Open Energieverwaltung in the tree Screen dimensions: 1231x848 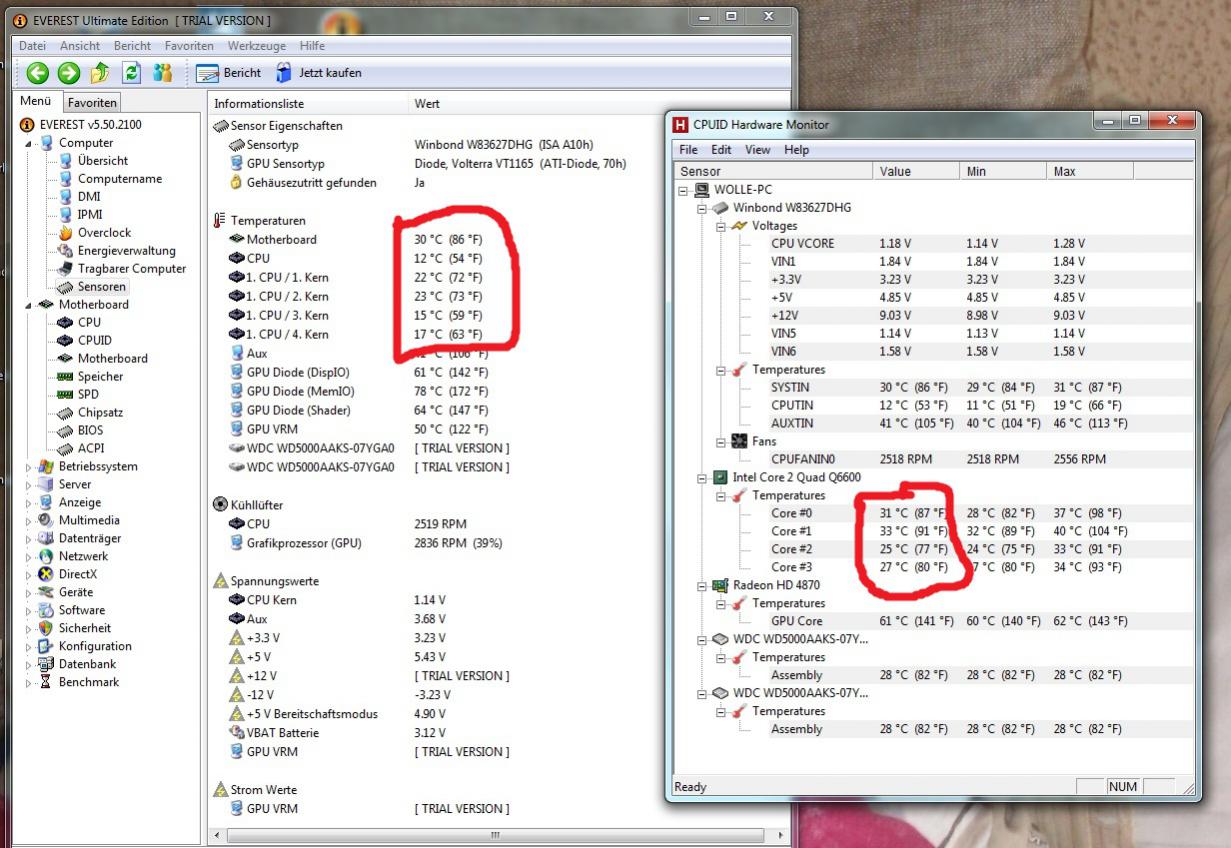point(126,251)
